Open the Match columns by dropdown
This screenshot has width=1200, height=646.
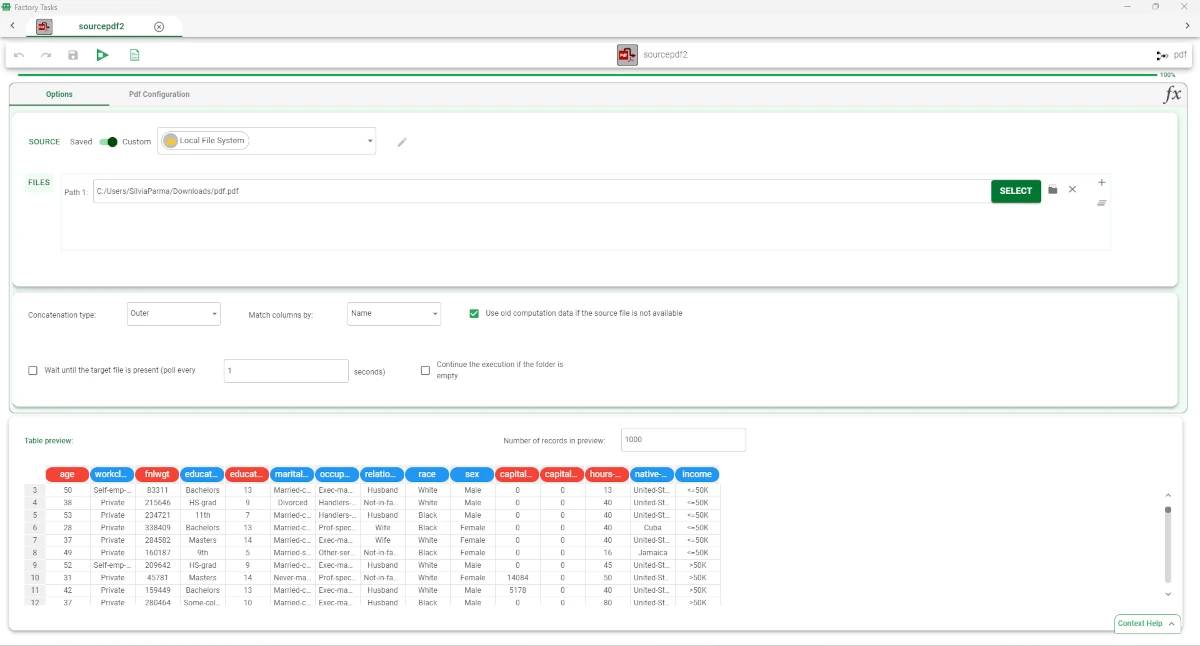[394, 314]
